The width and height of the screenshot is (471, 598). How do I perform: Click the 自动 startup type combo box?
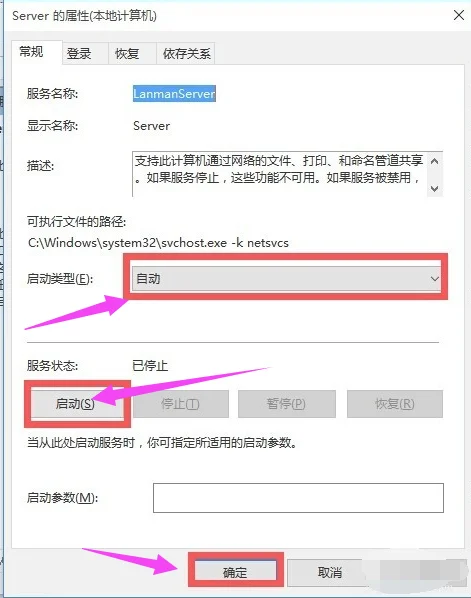[x=286, y=279]
